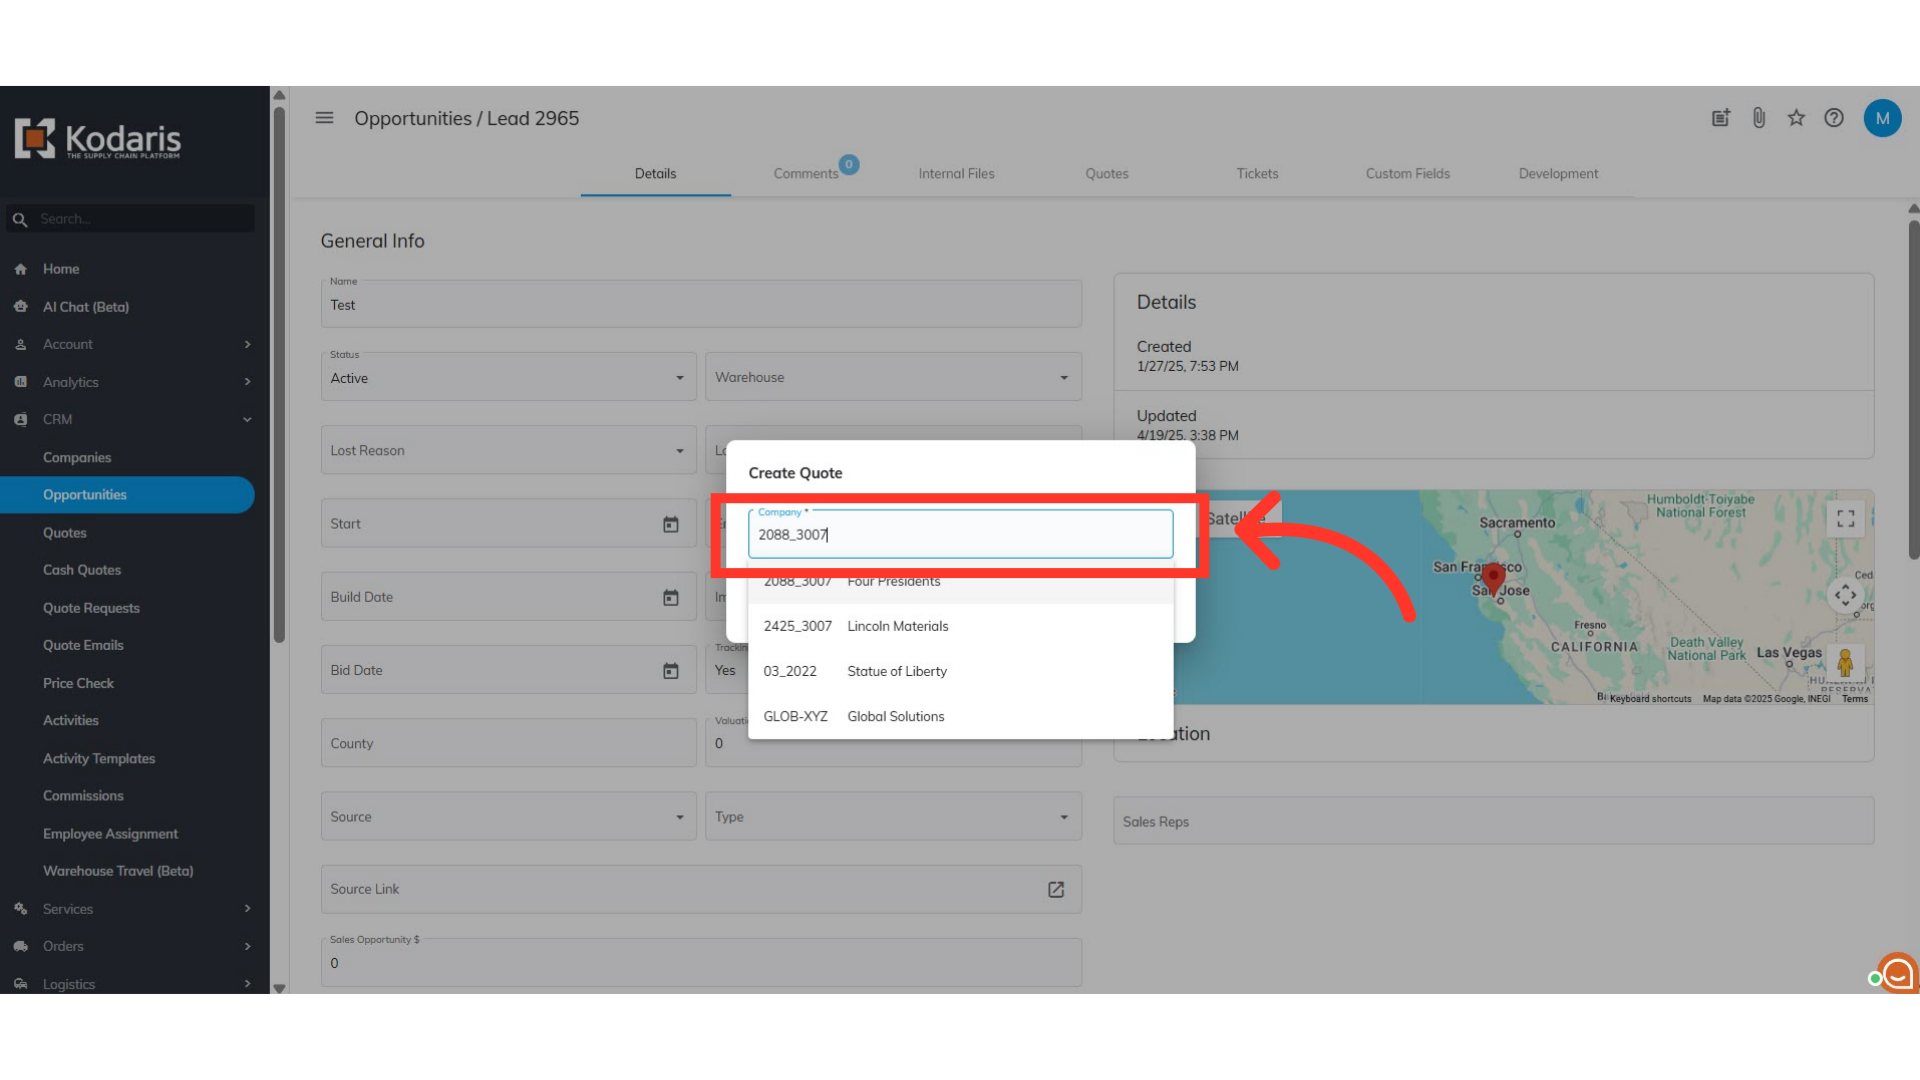This screenshot has height=1080, width=1920.
Task: Click the right page vertical scrollbar
Action: (1913, 390)
